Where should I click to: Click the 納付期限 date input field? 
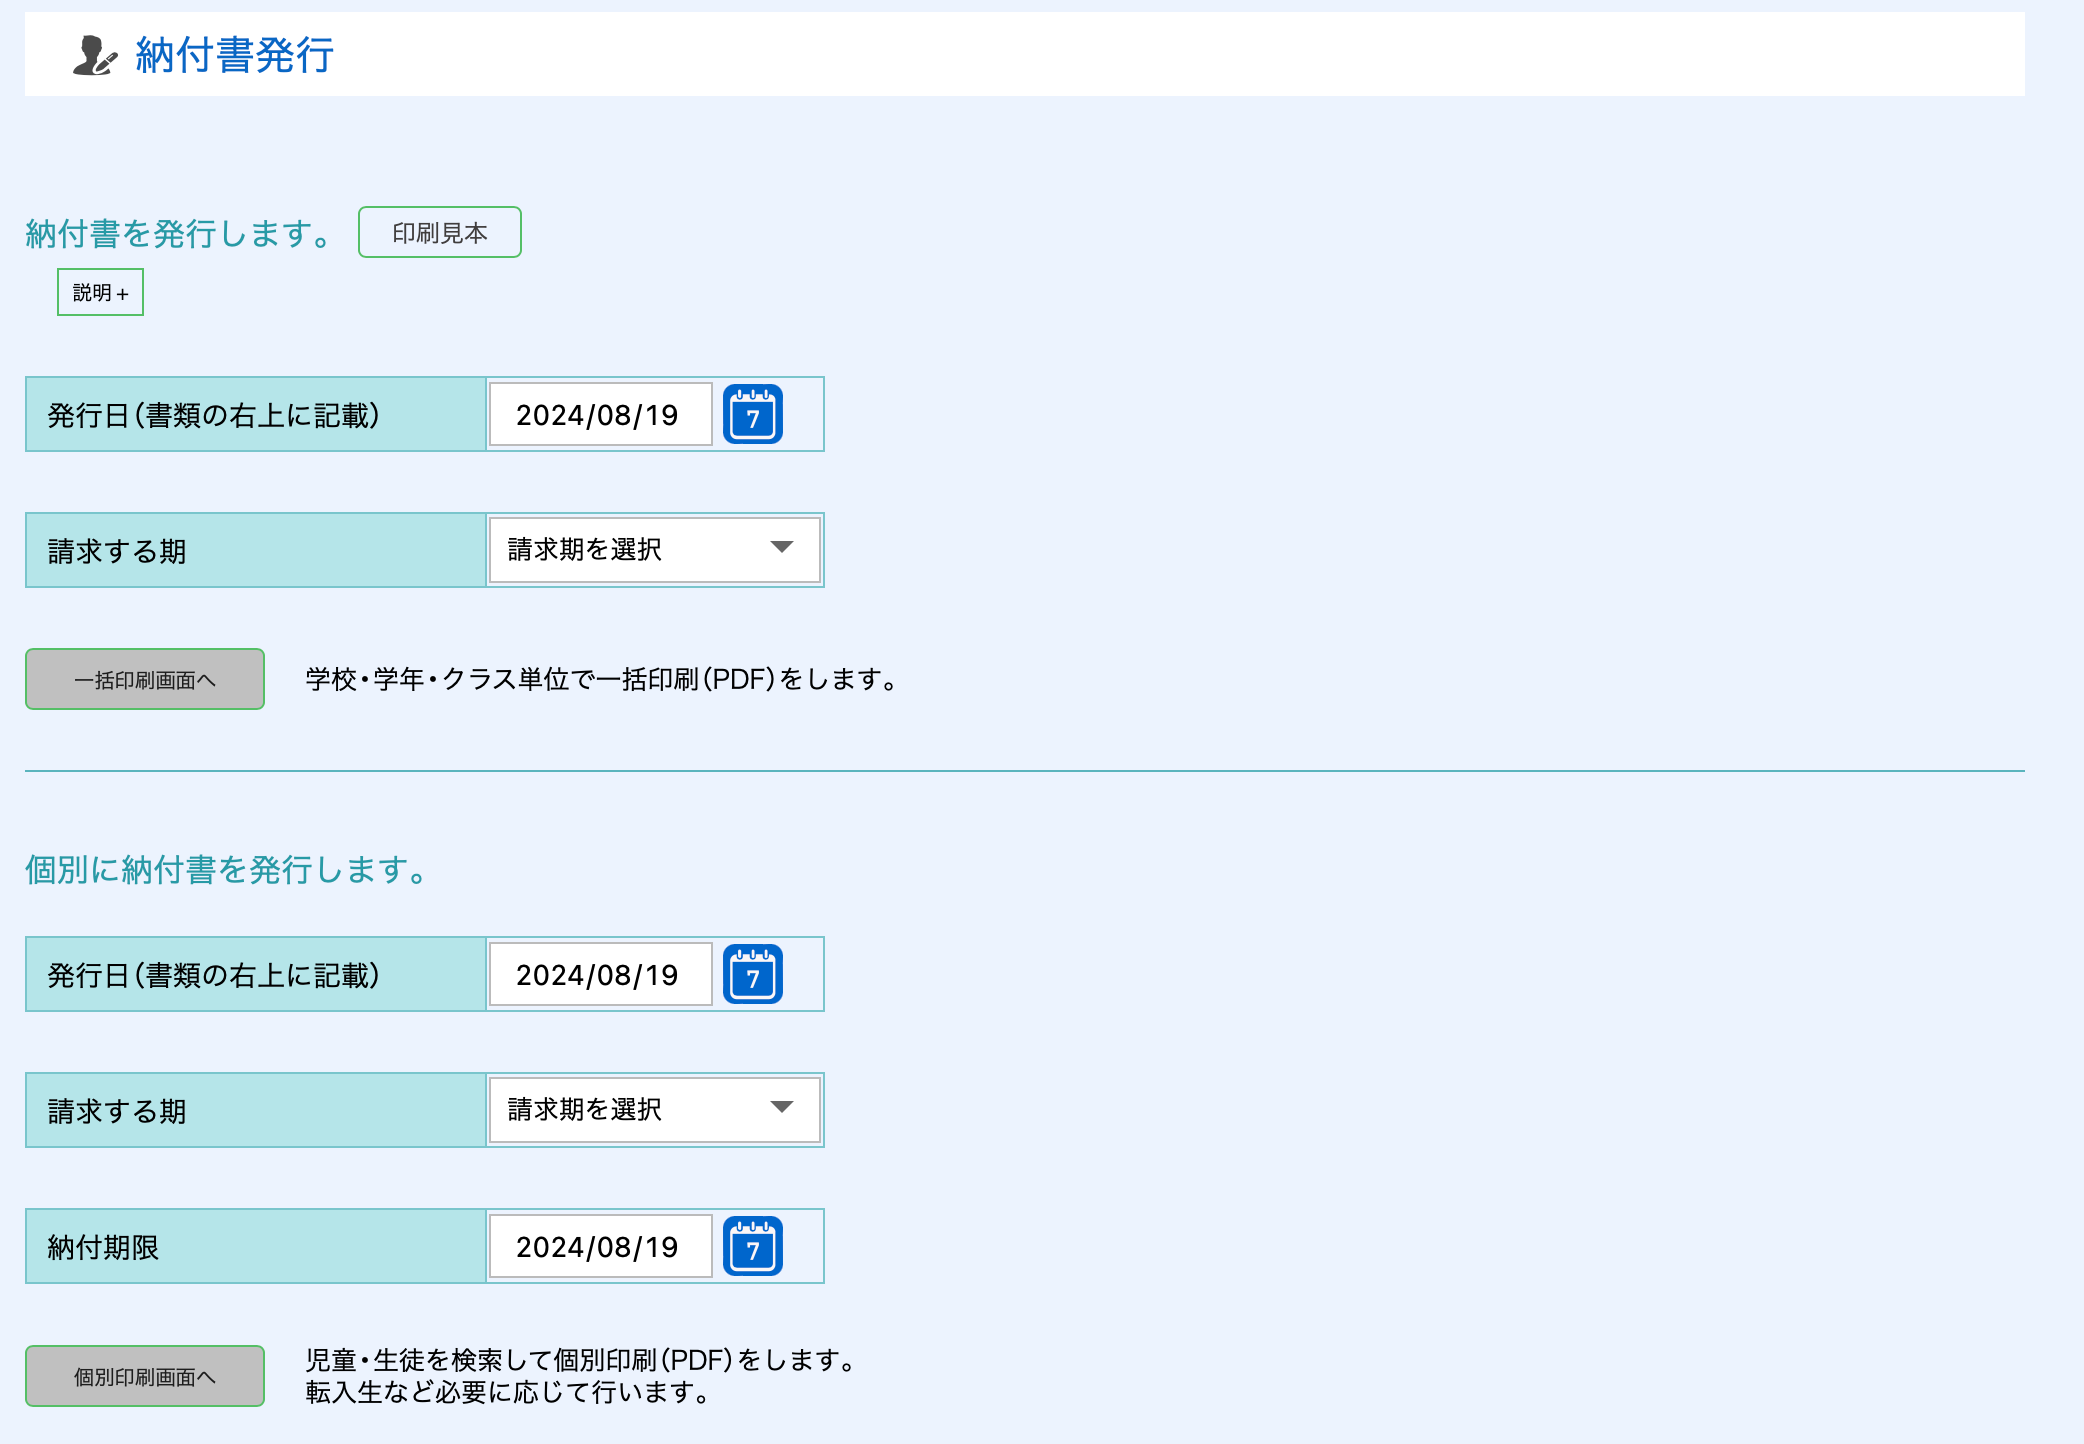pyautogui.click(x=600, y=1246)
